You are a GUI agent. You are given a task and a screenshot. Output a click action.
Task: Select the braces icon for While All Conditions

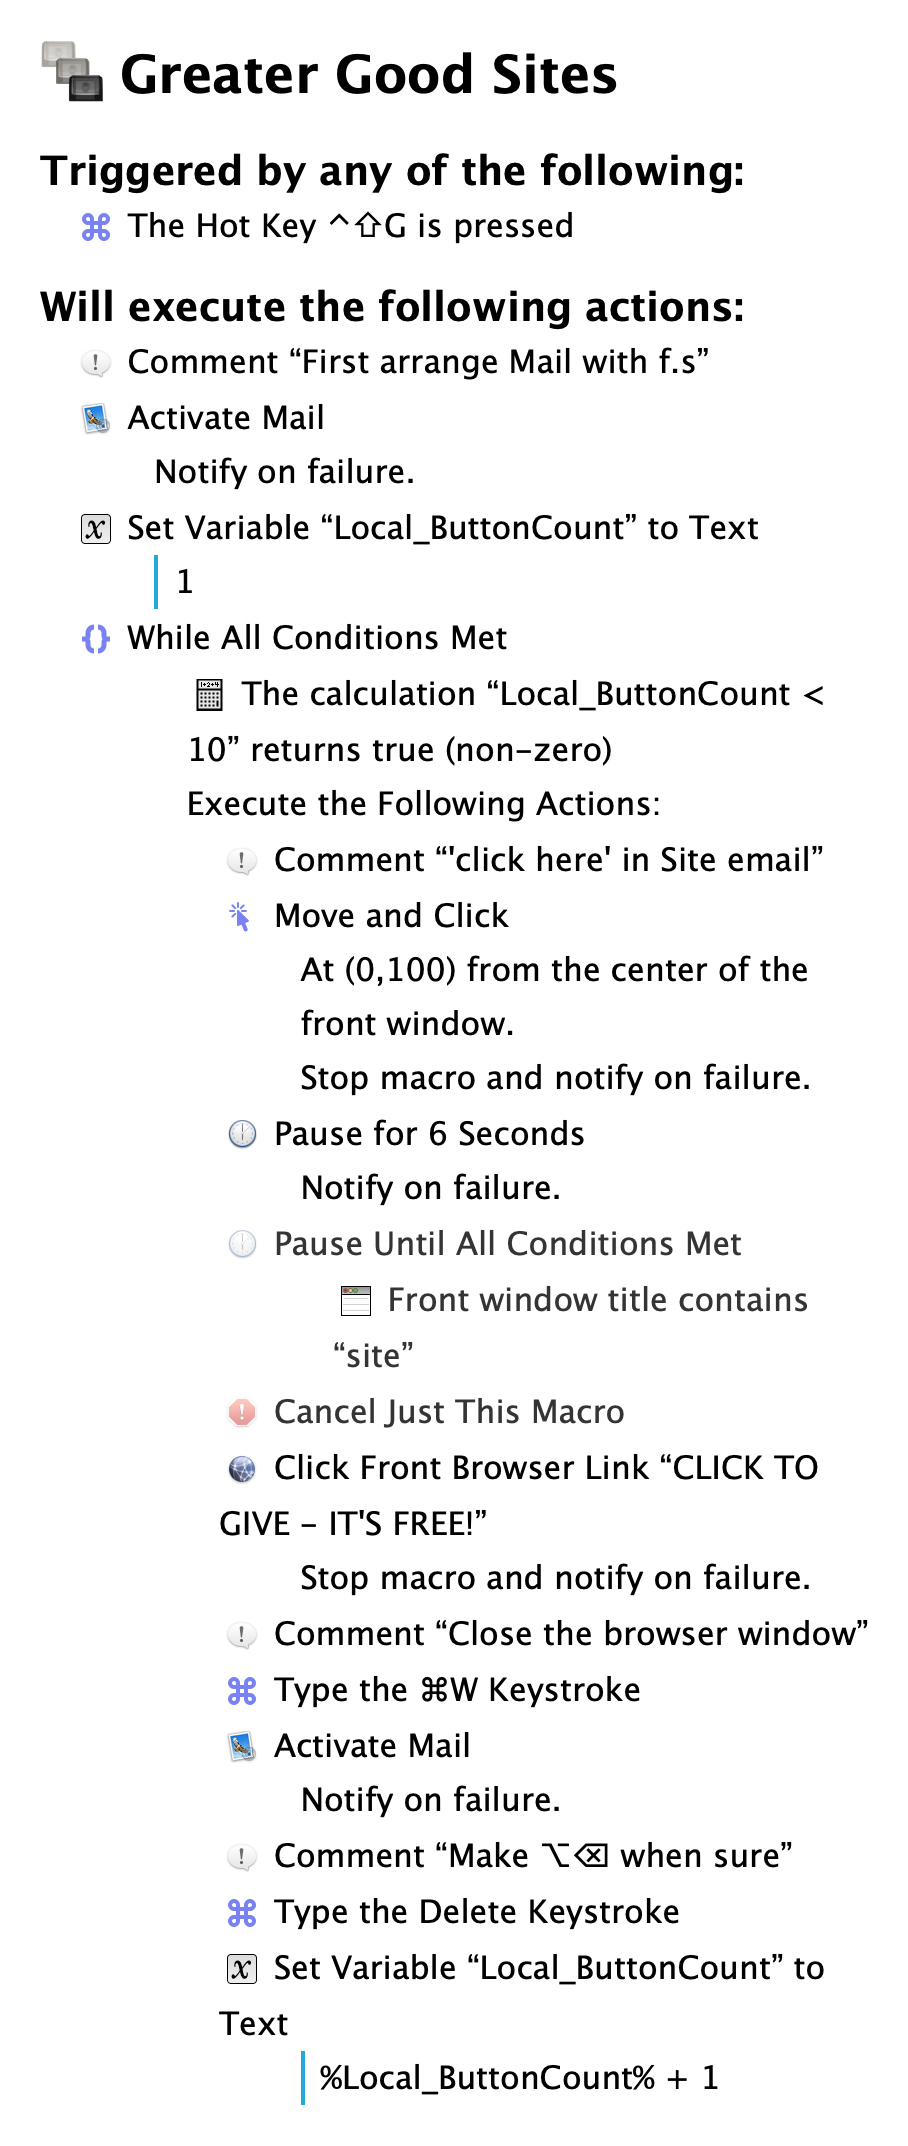[x=96, y=638]
